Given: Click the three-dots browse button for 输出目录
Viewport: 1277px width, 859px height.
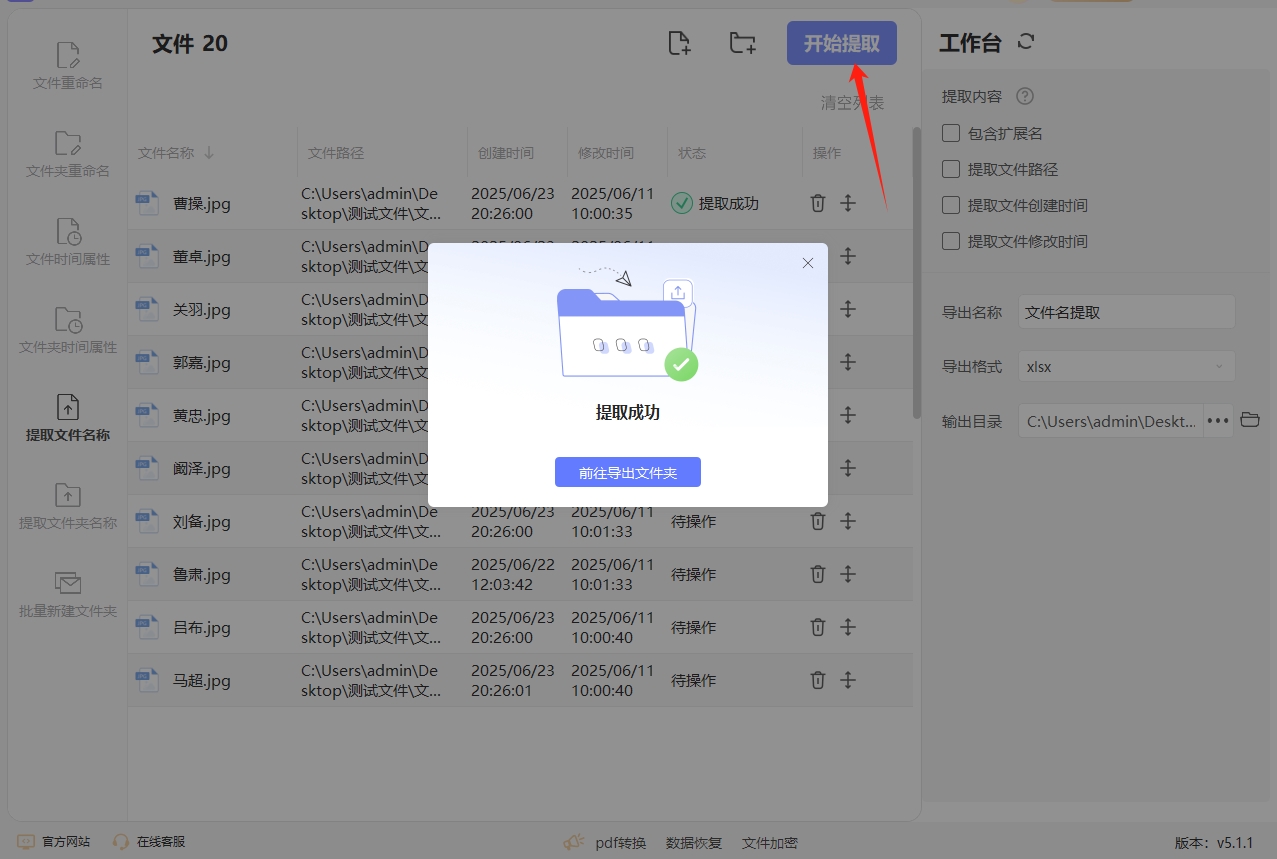Looking at the screenshot, I should pyautogui.click(x=1218, y=420).
